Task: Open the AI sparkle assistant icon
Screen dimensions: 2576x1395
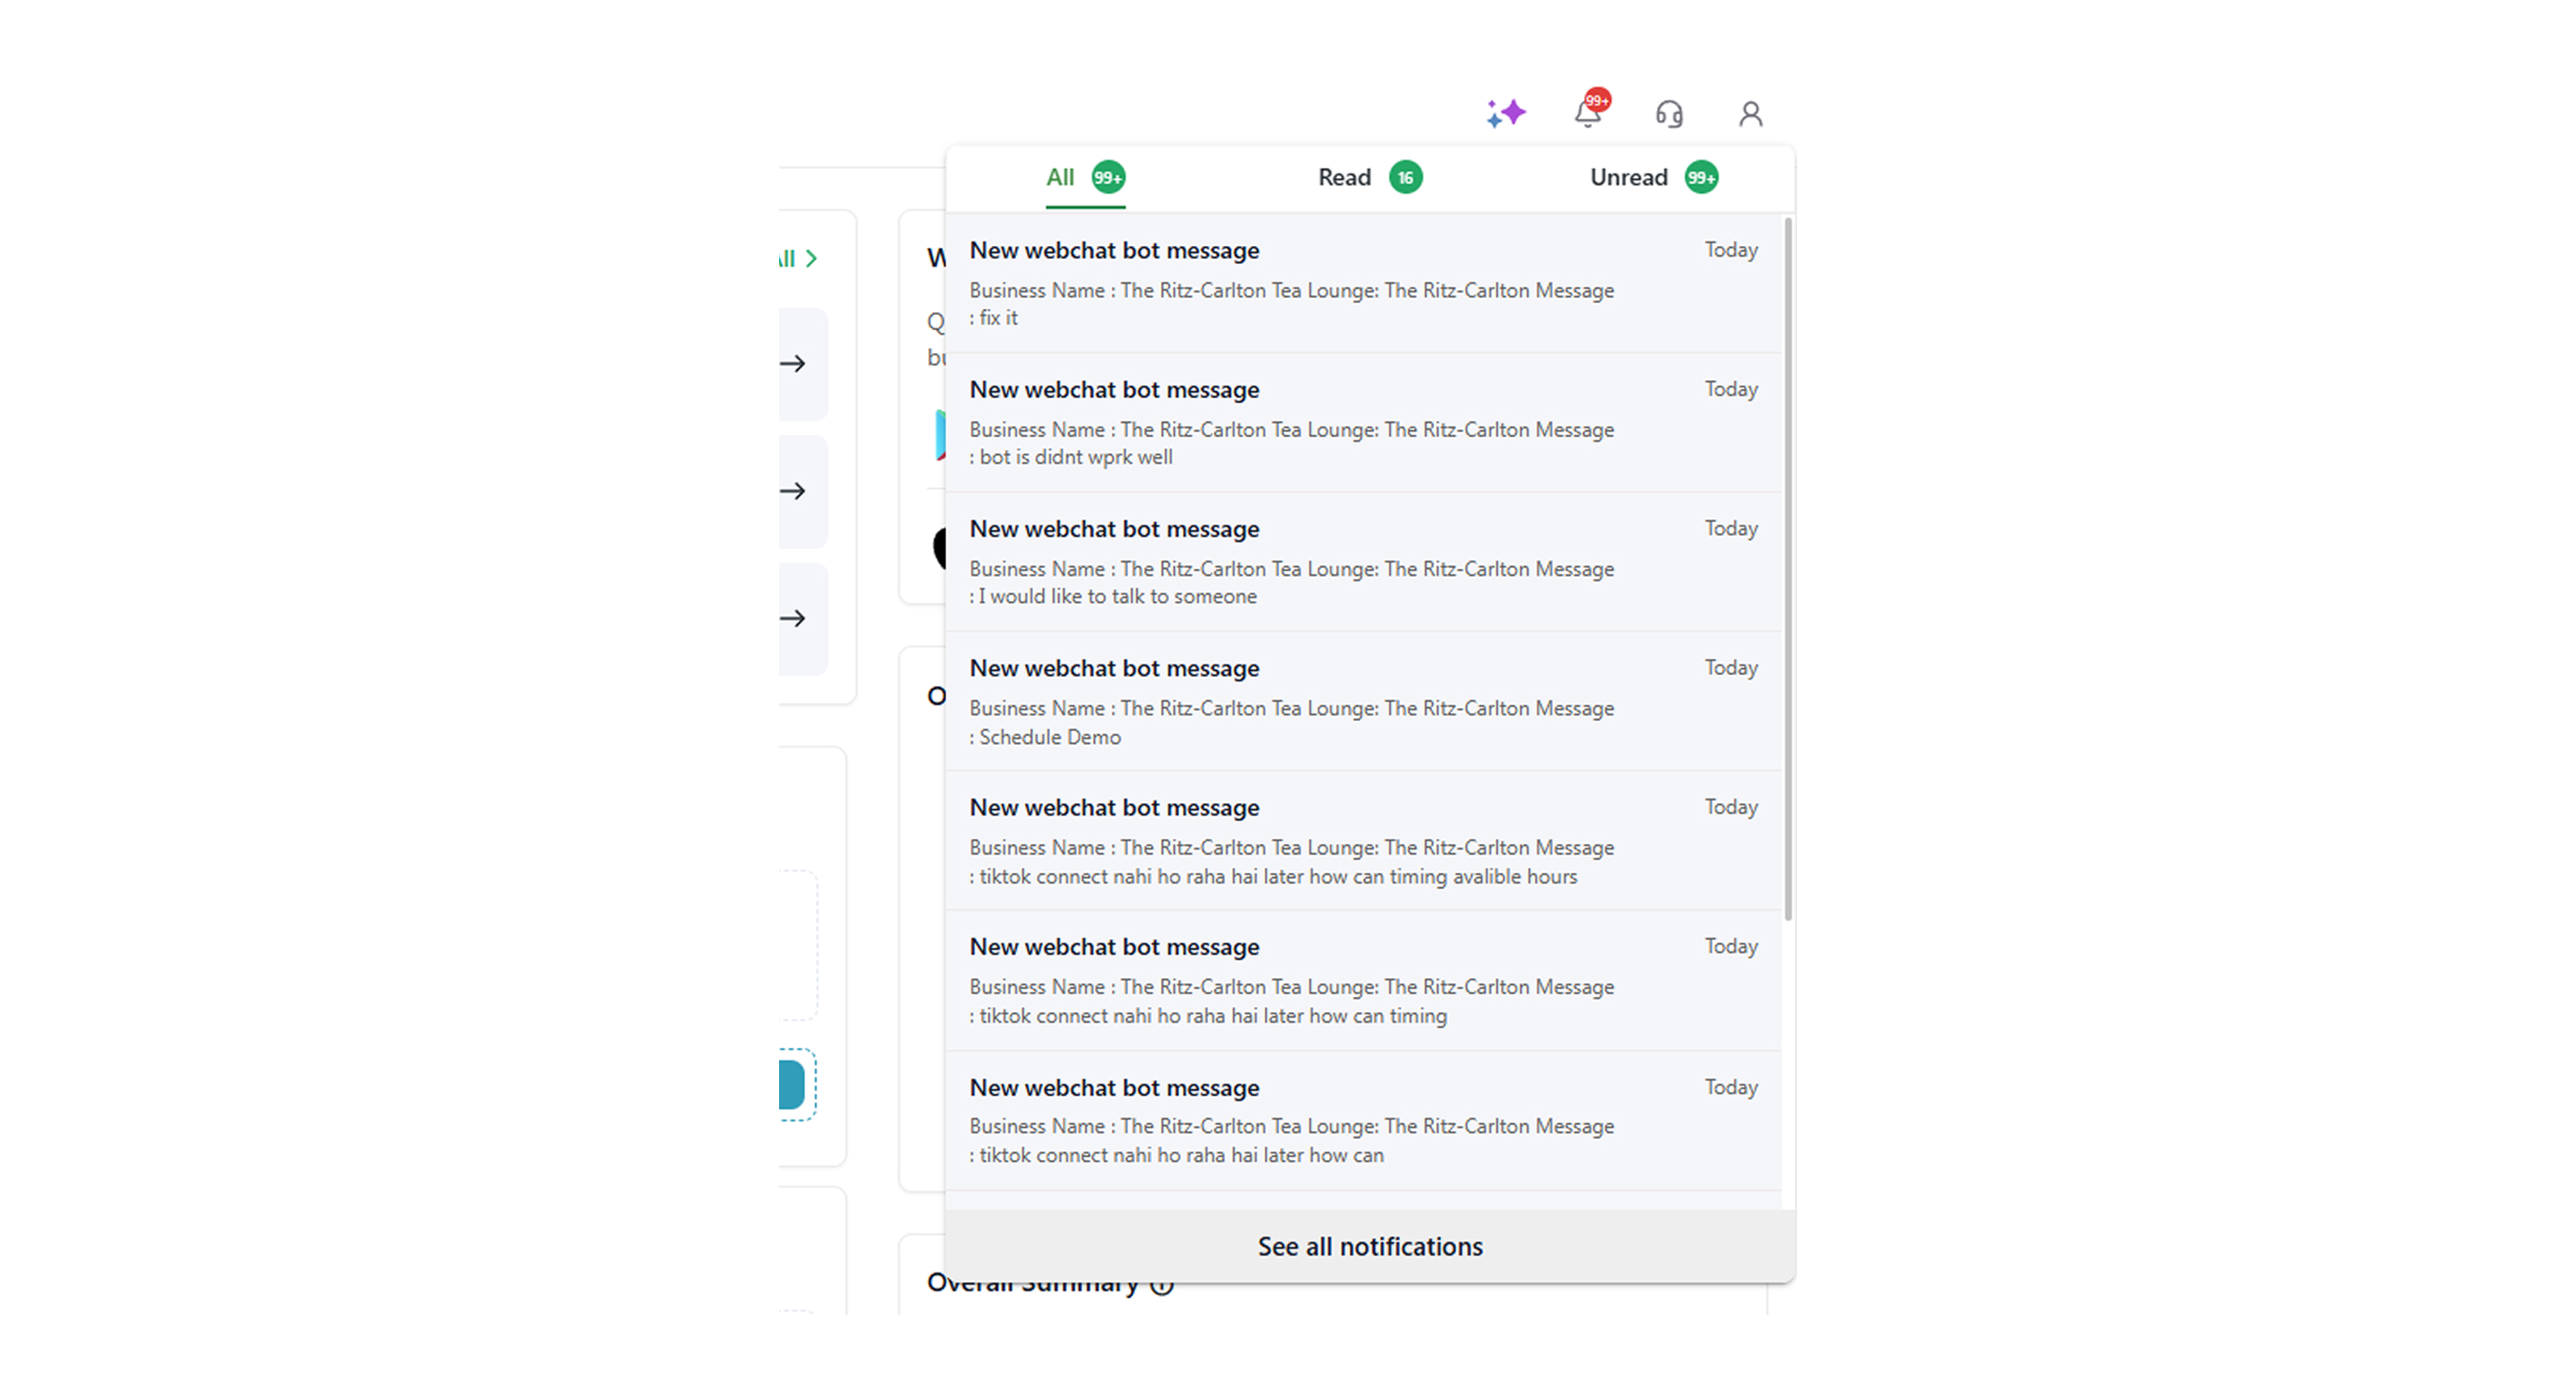Action: click(1505, 113)
